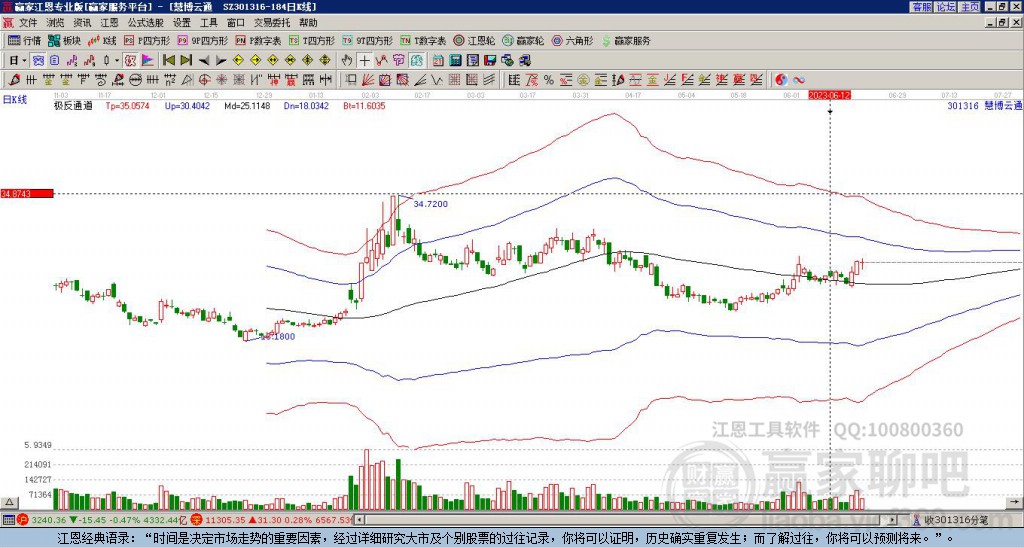Open the 交易委托 menu
Image resolution: width=1024 pixels, height=548 pixels.
272,23
